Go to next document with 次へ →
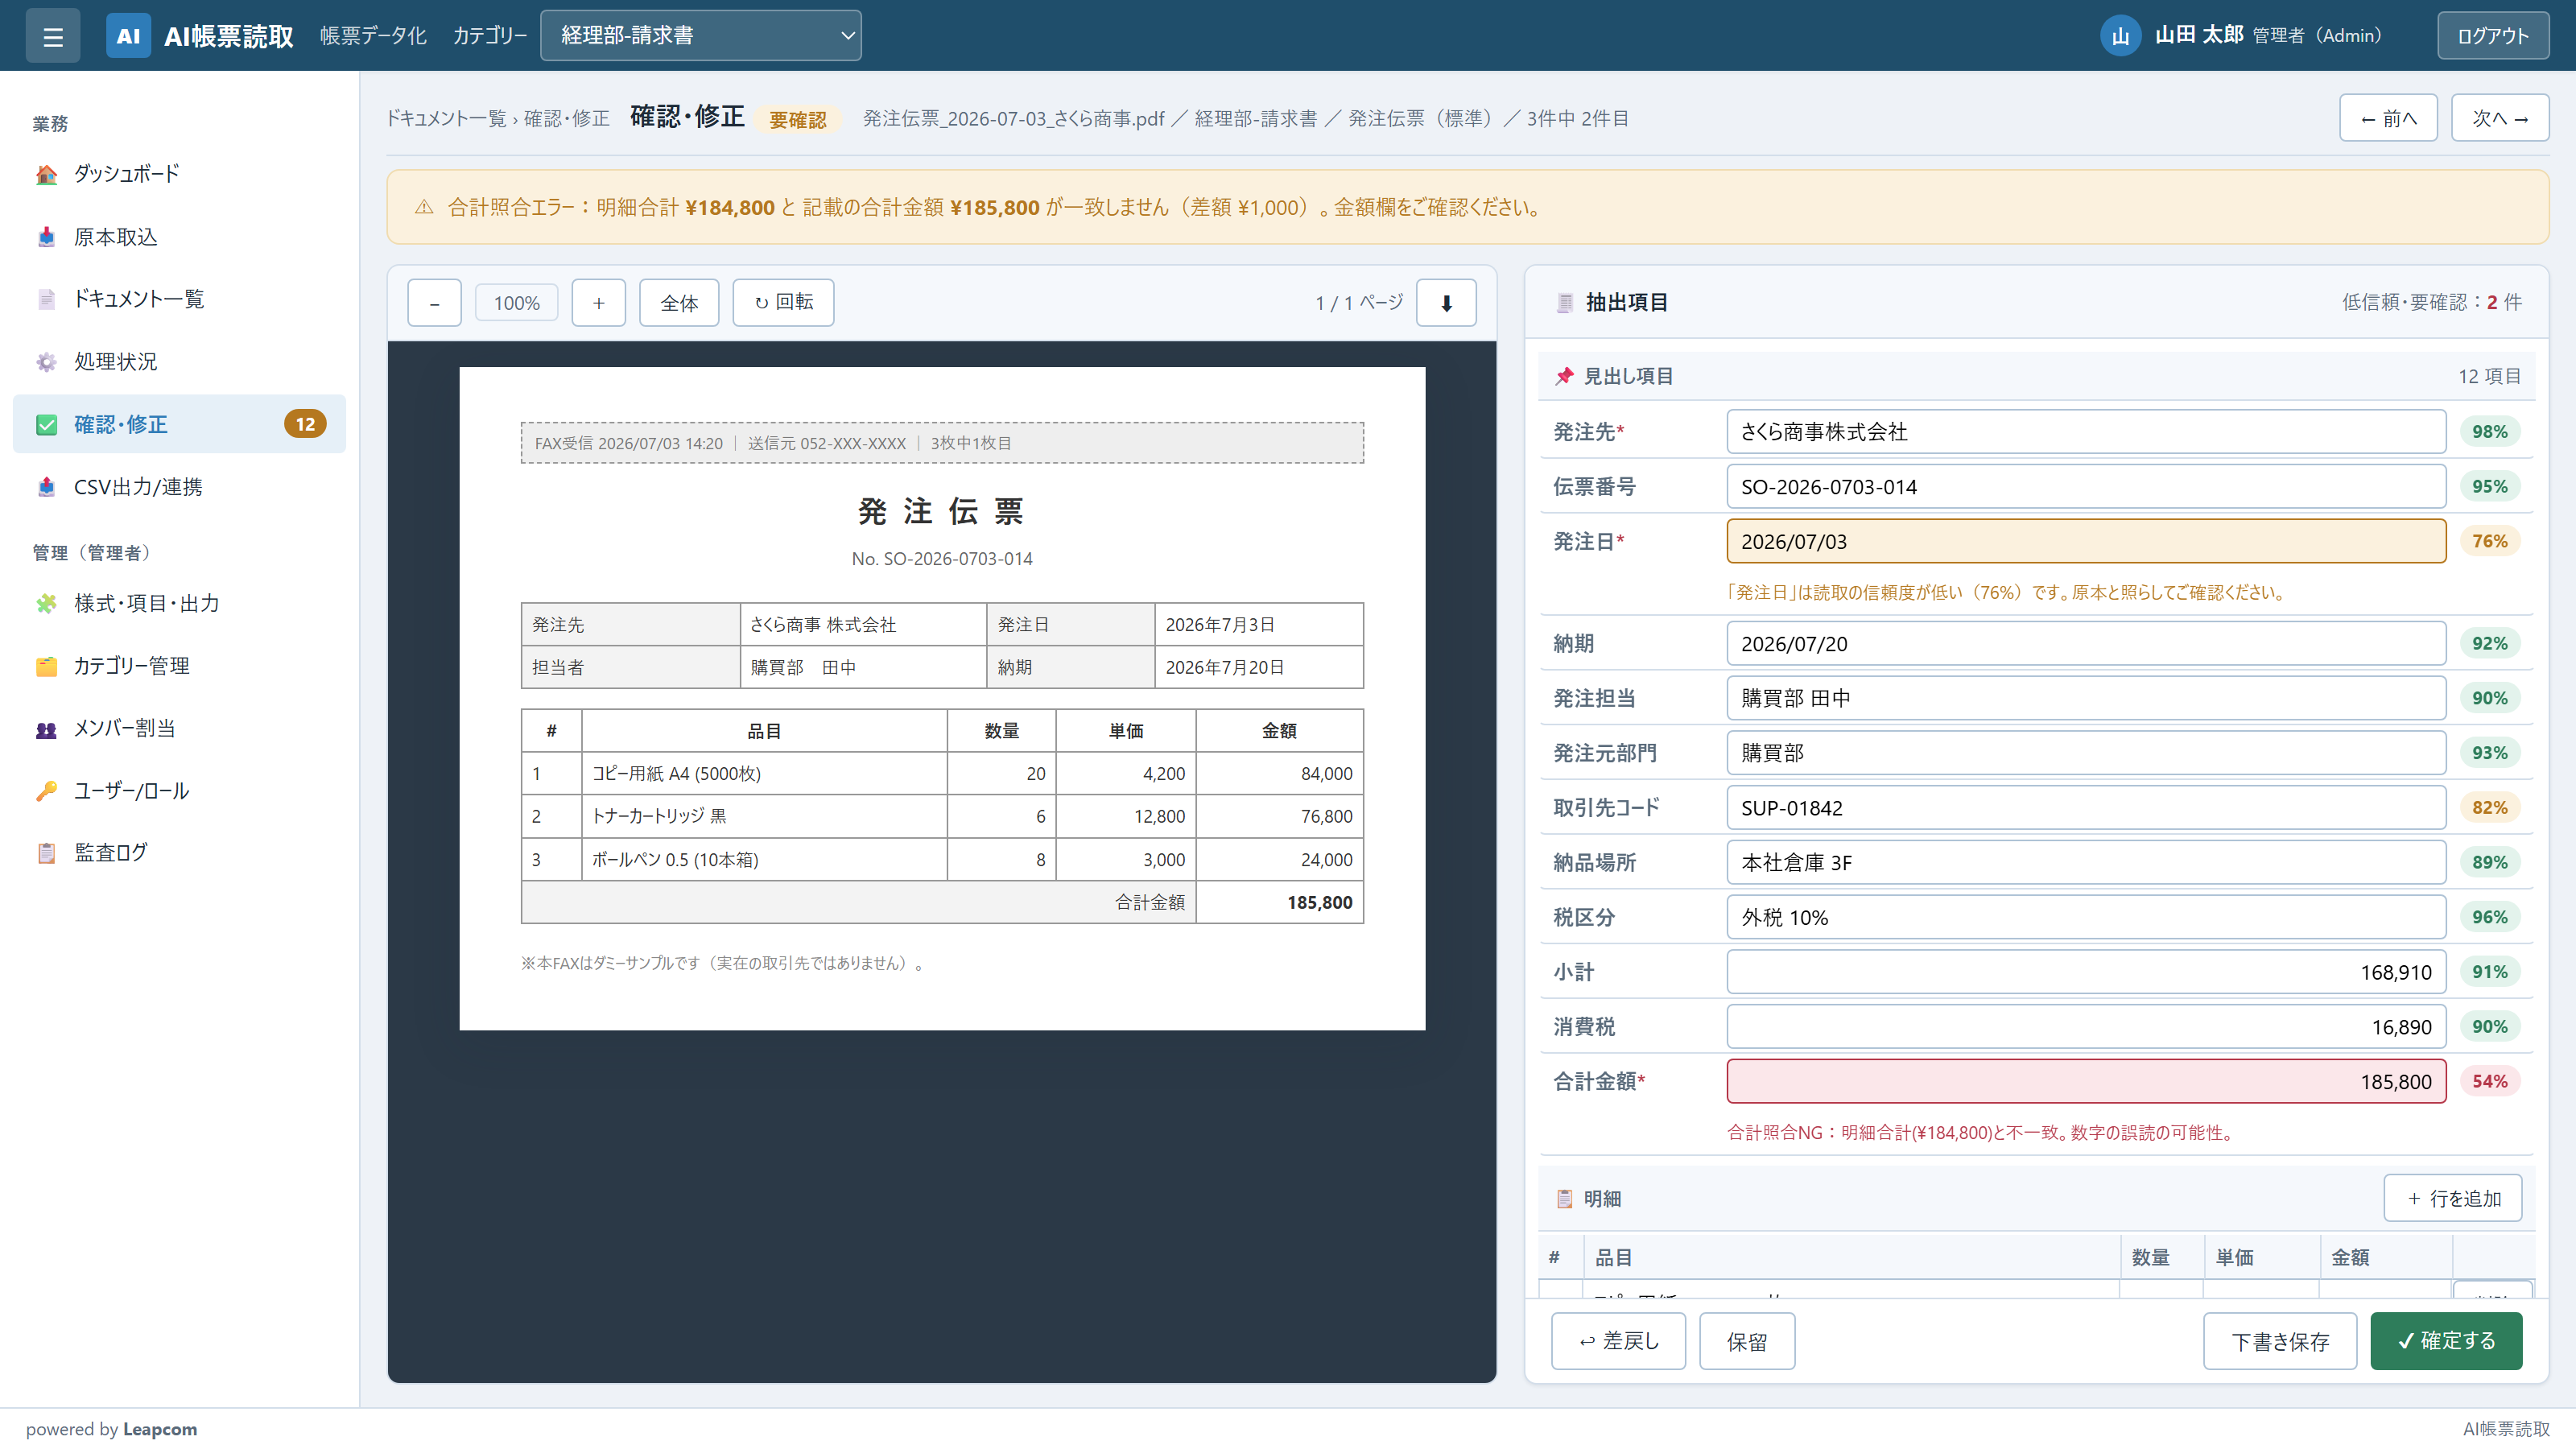Image resolution: width=2576 pixels, height=1449 pixels. tap(2499, 118)
